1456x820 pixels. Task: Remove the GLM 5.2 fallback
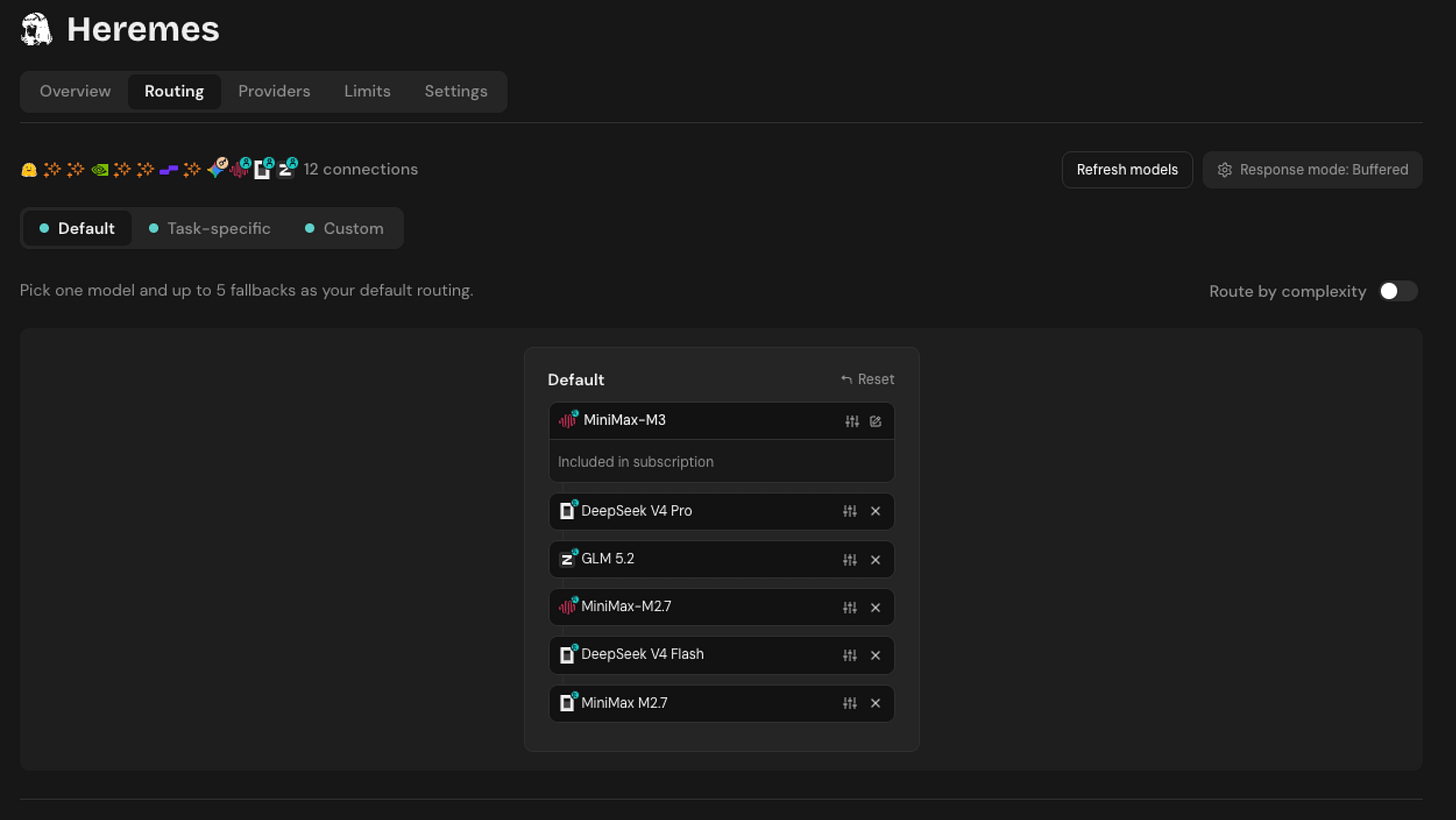click(875, 559)
